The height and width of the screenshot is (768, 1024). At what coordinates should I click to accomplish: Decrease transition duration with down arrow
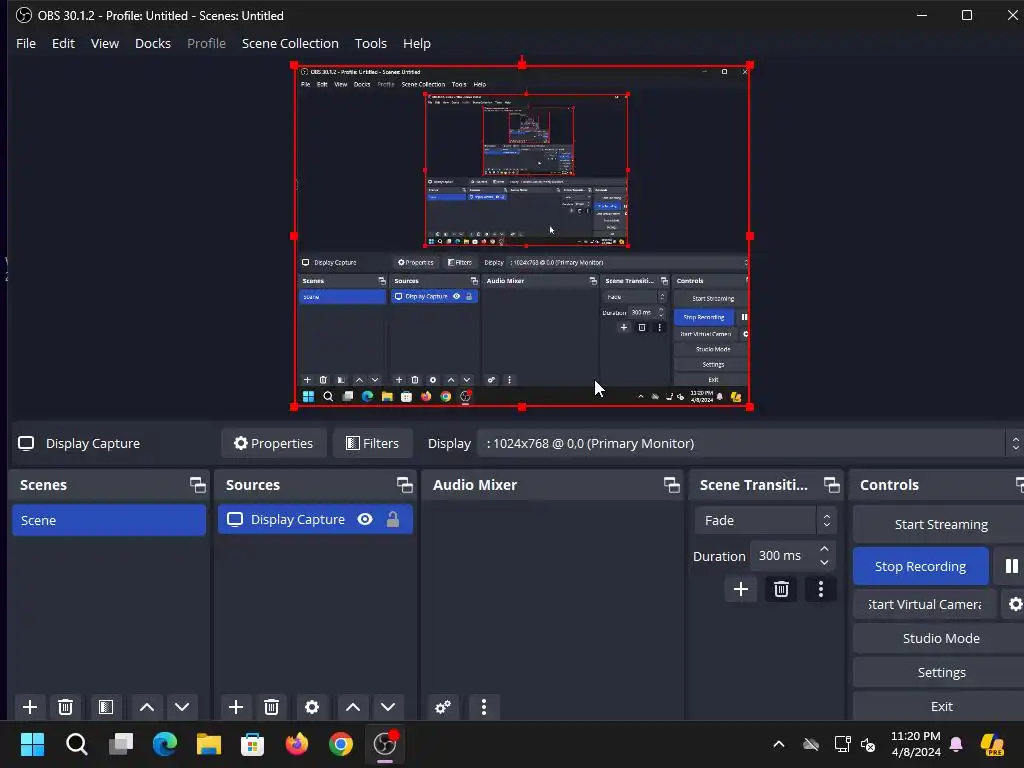click(824, 562)
